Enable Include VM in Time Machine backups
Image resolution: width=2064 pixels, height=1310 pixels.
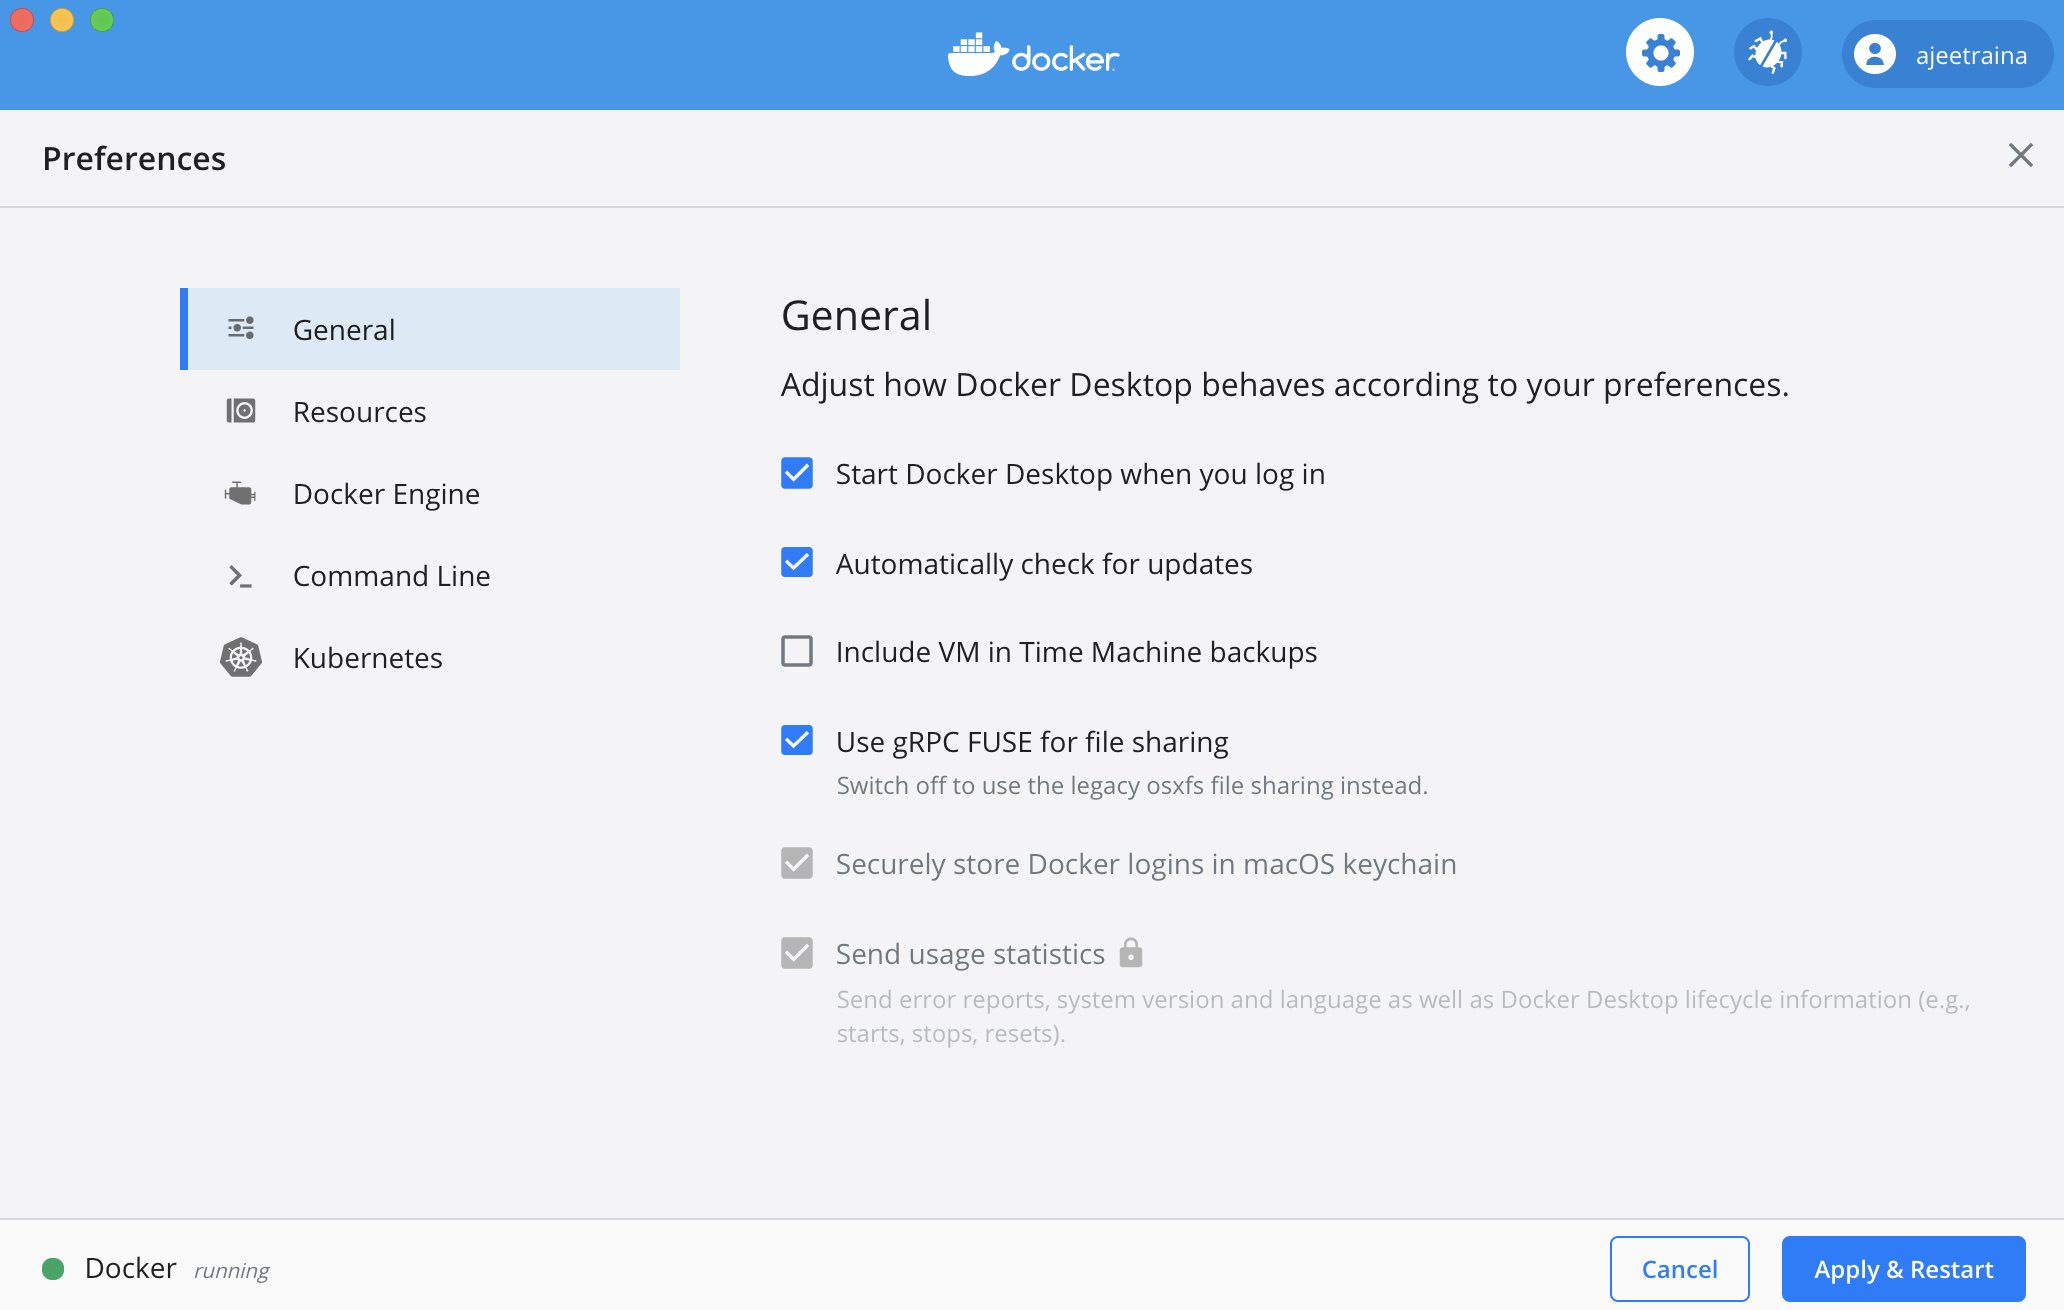[x=797, y=651]
